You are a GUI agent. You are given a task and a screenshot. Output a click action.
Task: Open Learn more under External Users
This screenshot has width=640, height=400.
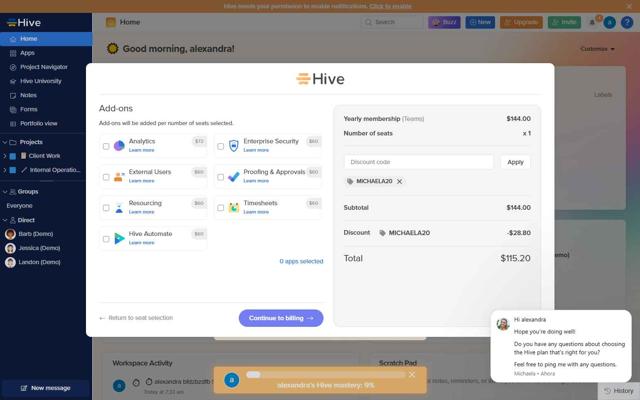click(x=141, y=181)
